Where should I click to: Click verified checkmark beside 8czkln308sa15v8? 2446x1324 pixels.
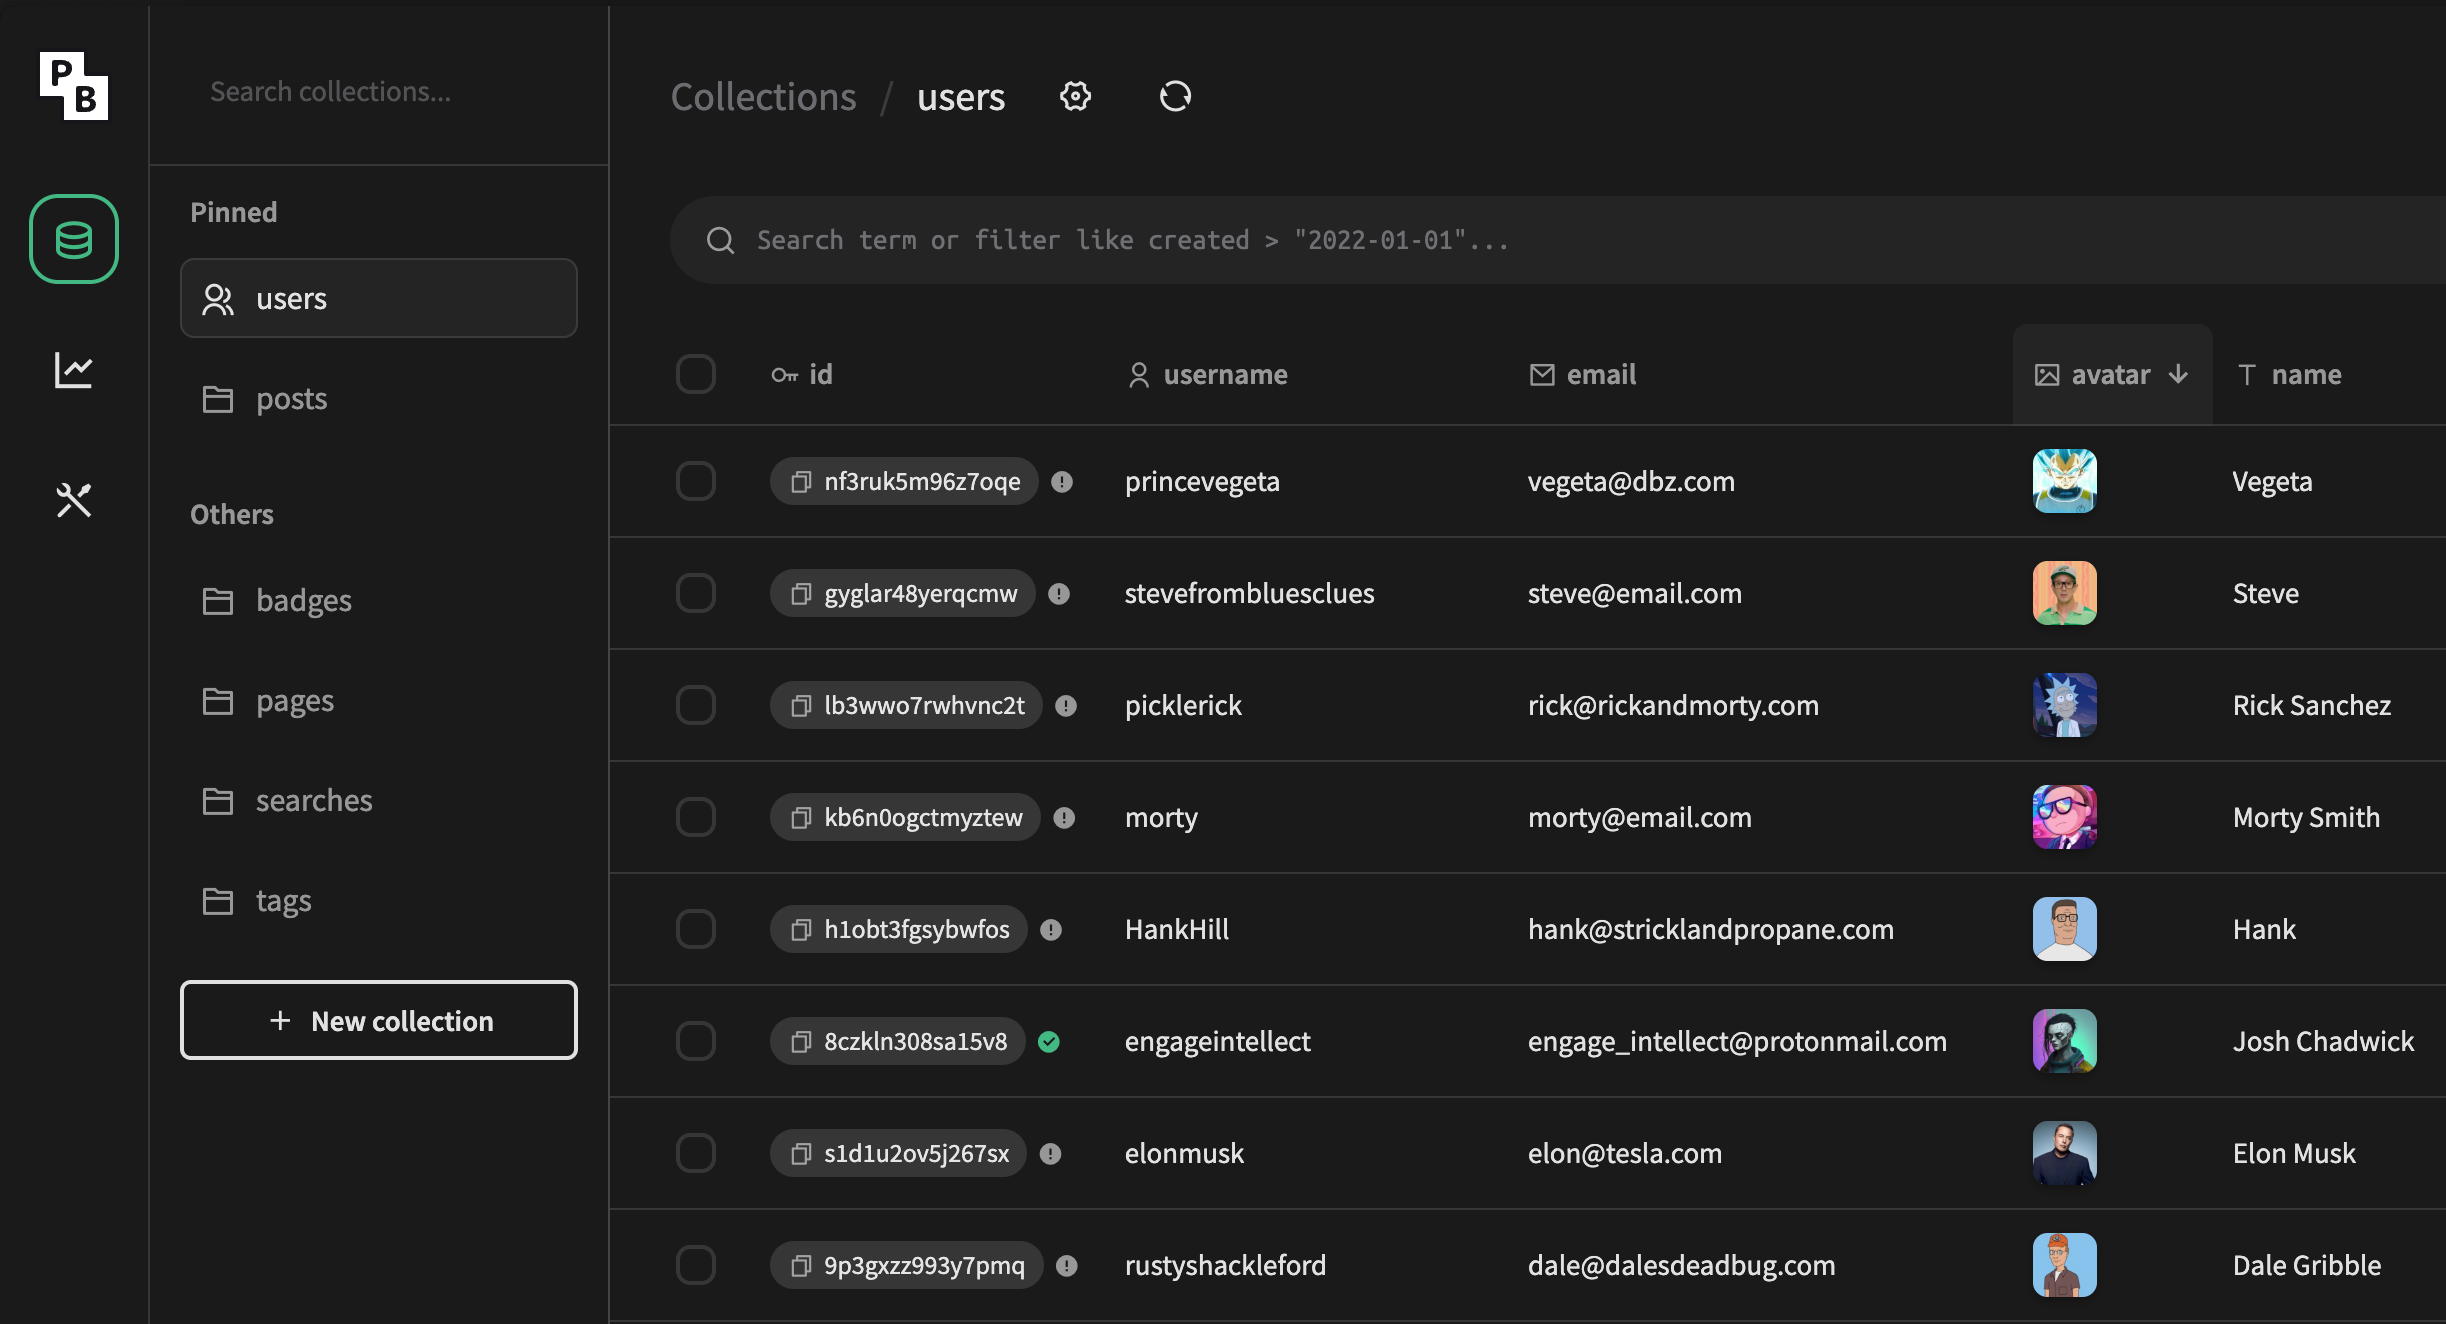1049,1042
